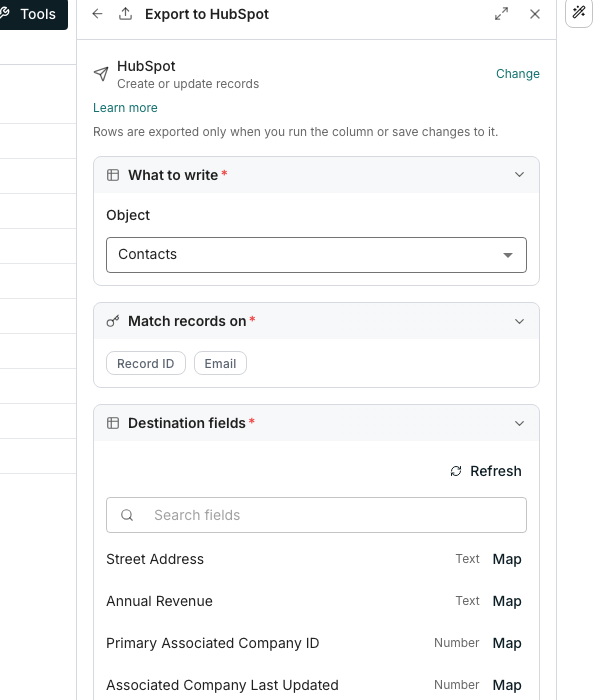Collapse the Destination fields section
The width and height of the screenshot is (600, 700).
pyautogui.click(x=519, y=423)
